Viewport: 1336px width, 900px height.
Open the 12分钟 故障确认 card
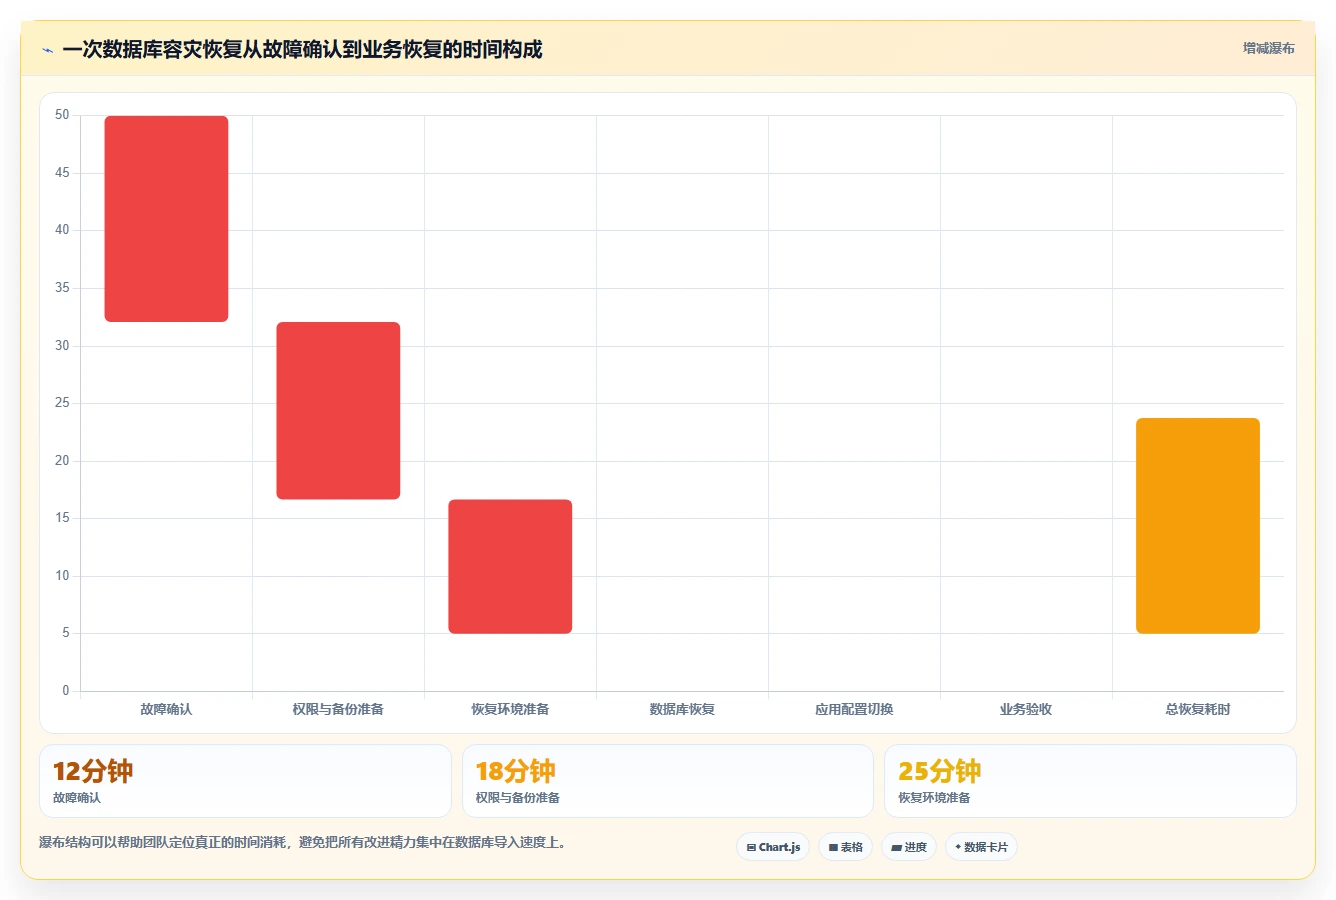tap(245, 781)
